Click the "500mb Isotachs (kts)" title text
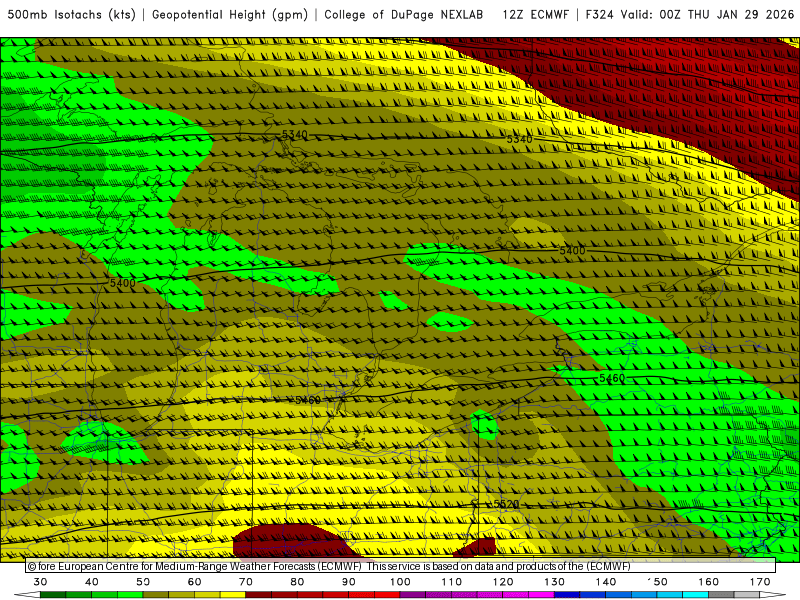Screen dimensions: 800x600 pyautogui.click(x=71, y=15)
